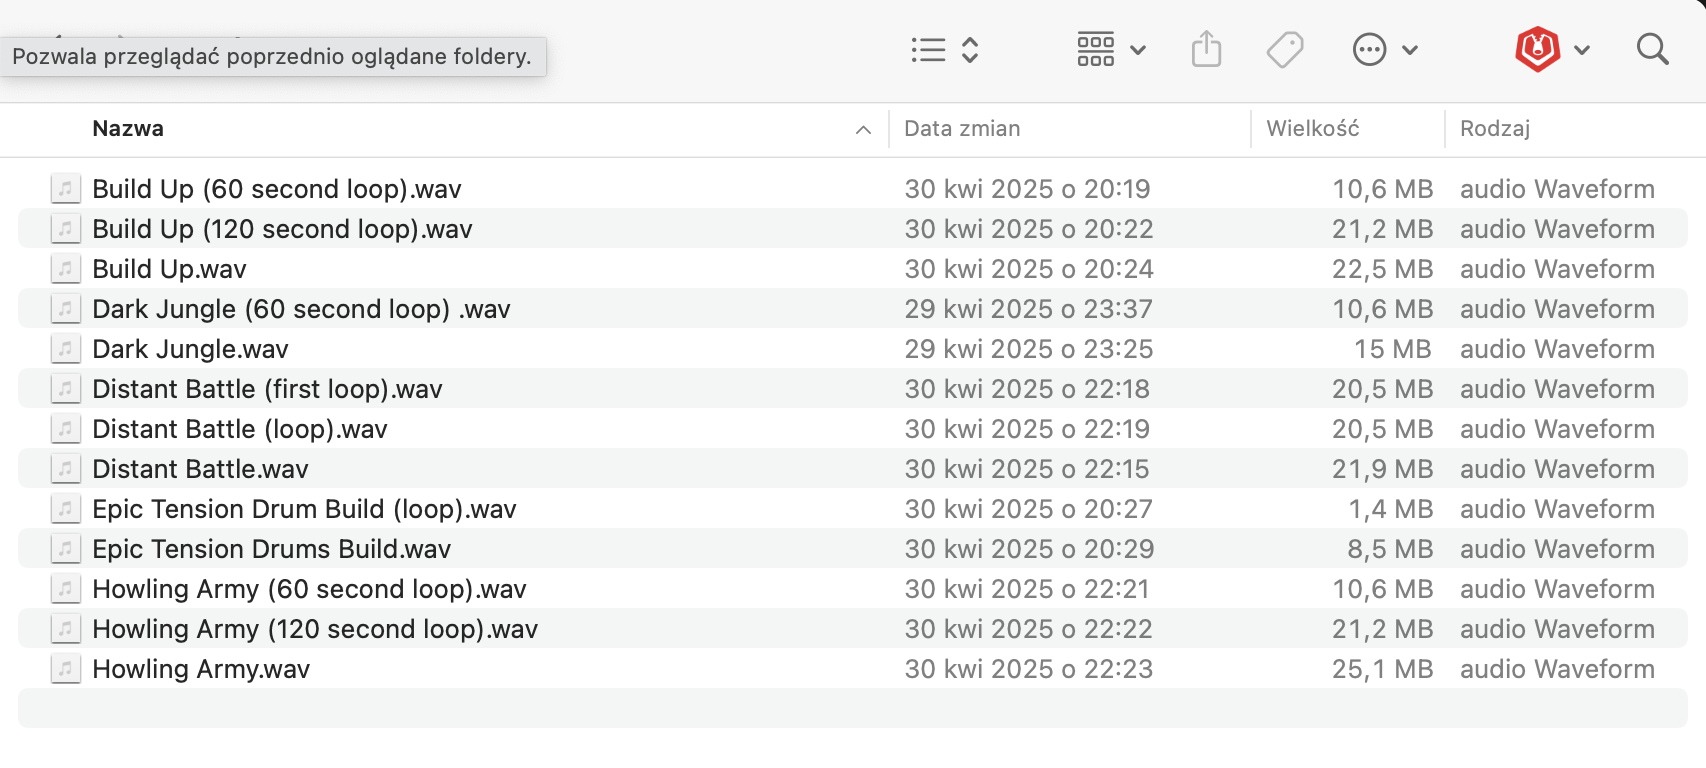The width and height of the screenshot is (1706, 768).
Task: Click the Share icon in toolbar
Action: coord(1206,49)
